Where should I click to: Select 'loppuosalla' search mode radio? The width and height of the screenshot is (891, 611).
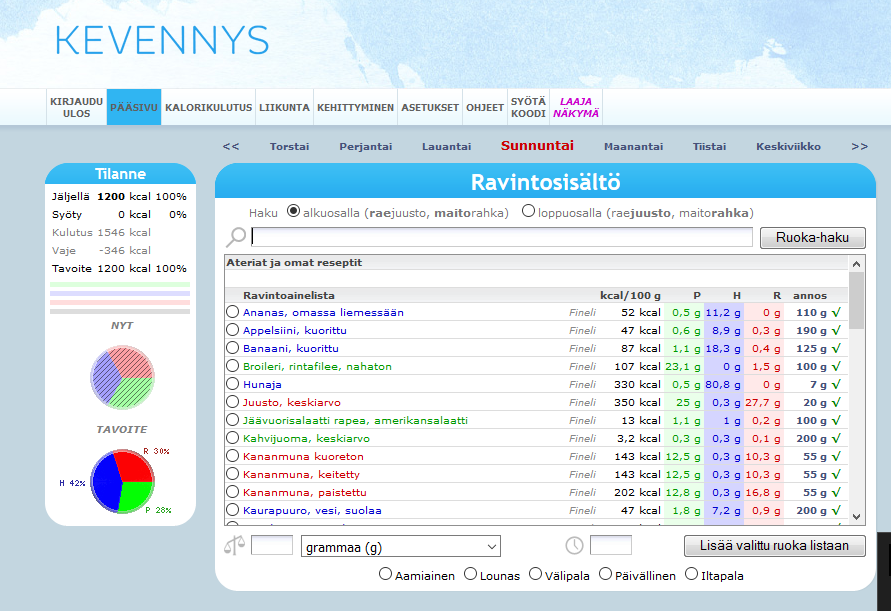pyautogui.click(x=528, y=211)
